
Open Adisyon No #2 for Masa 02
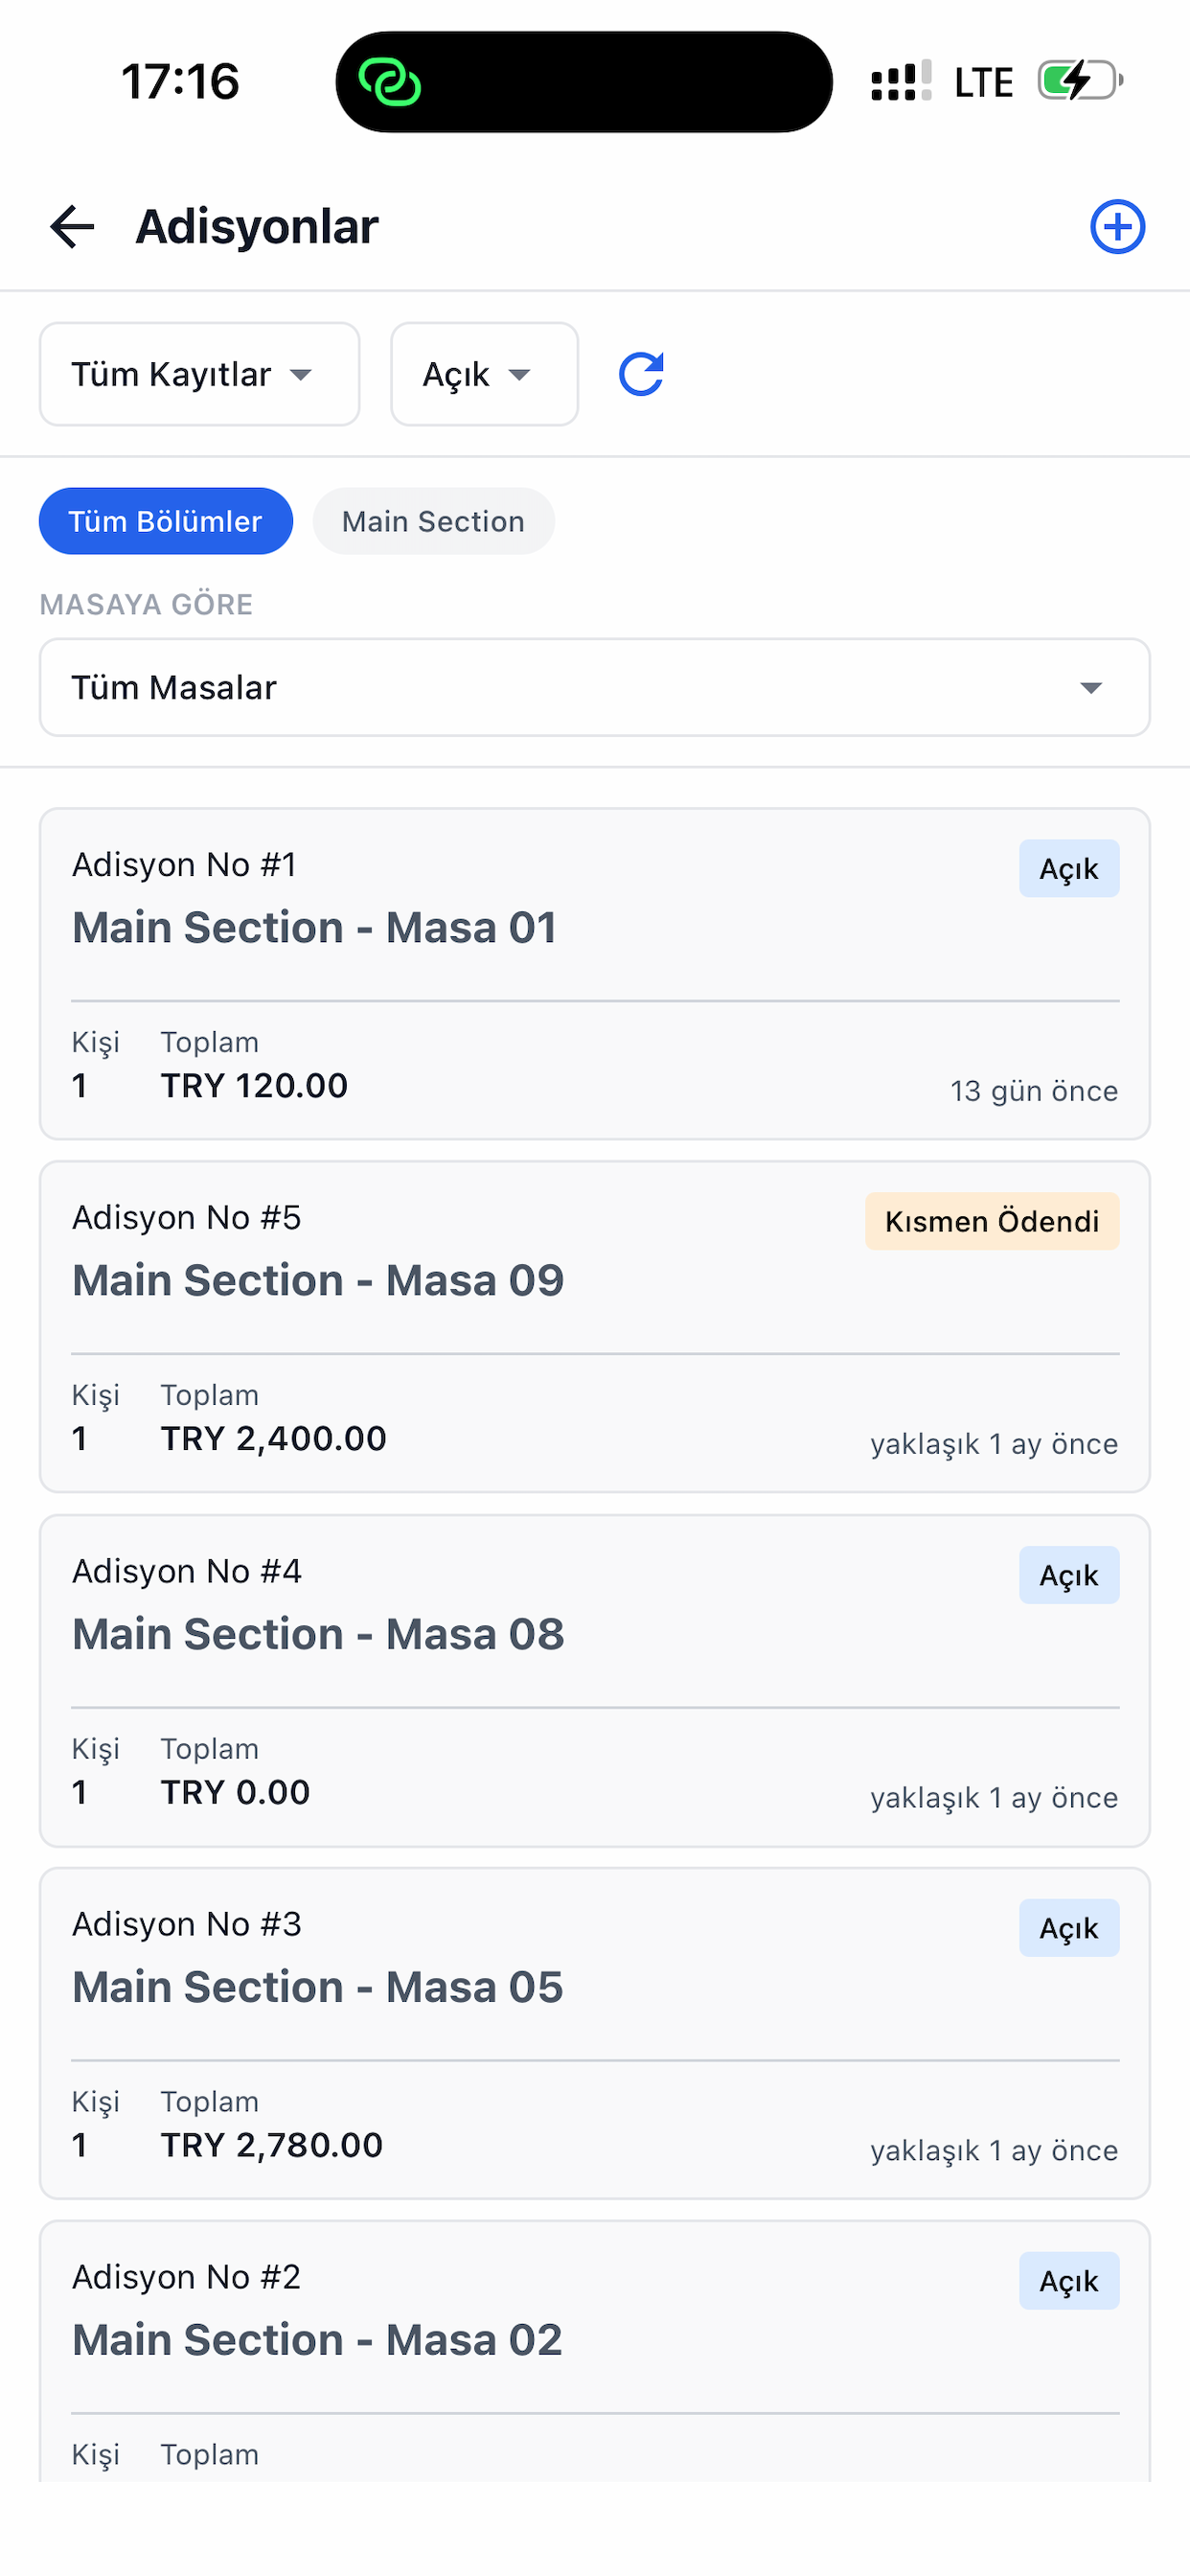[x=595, y=2350]
